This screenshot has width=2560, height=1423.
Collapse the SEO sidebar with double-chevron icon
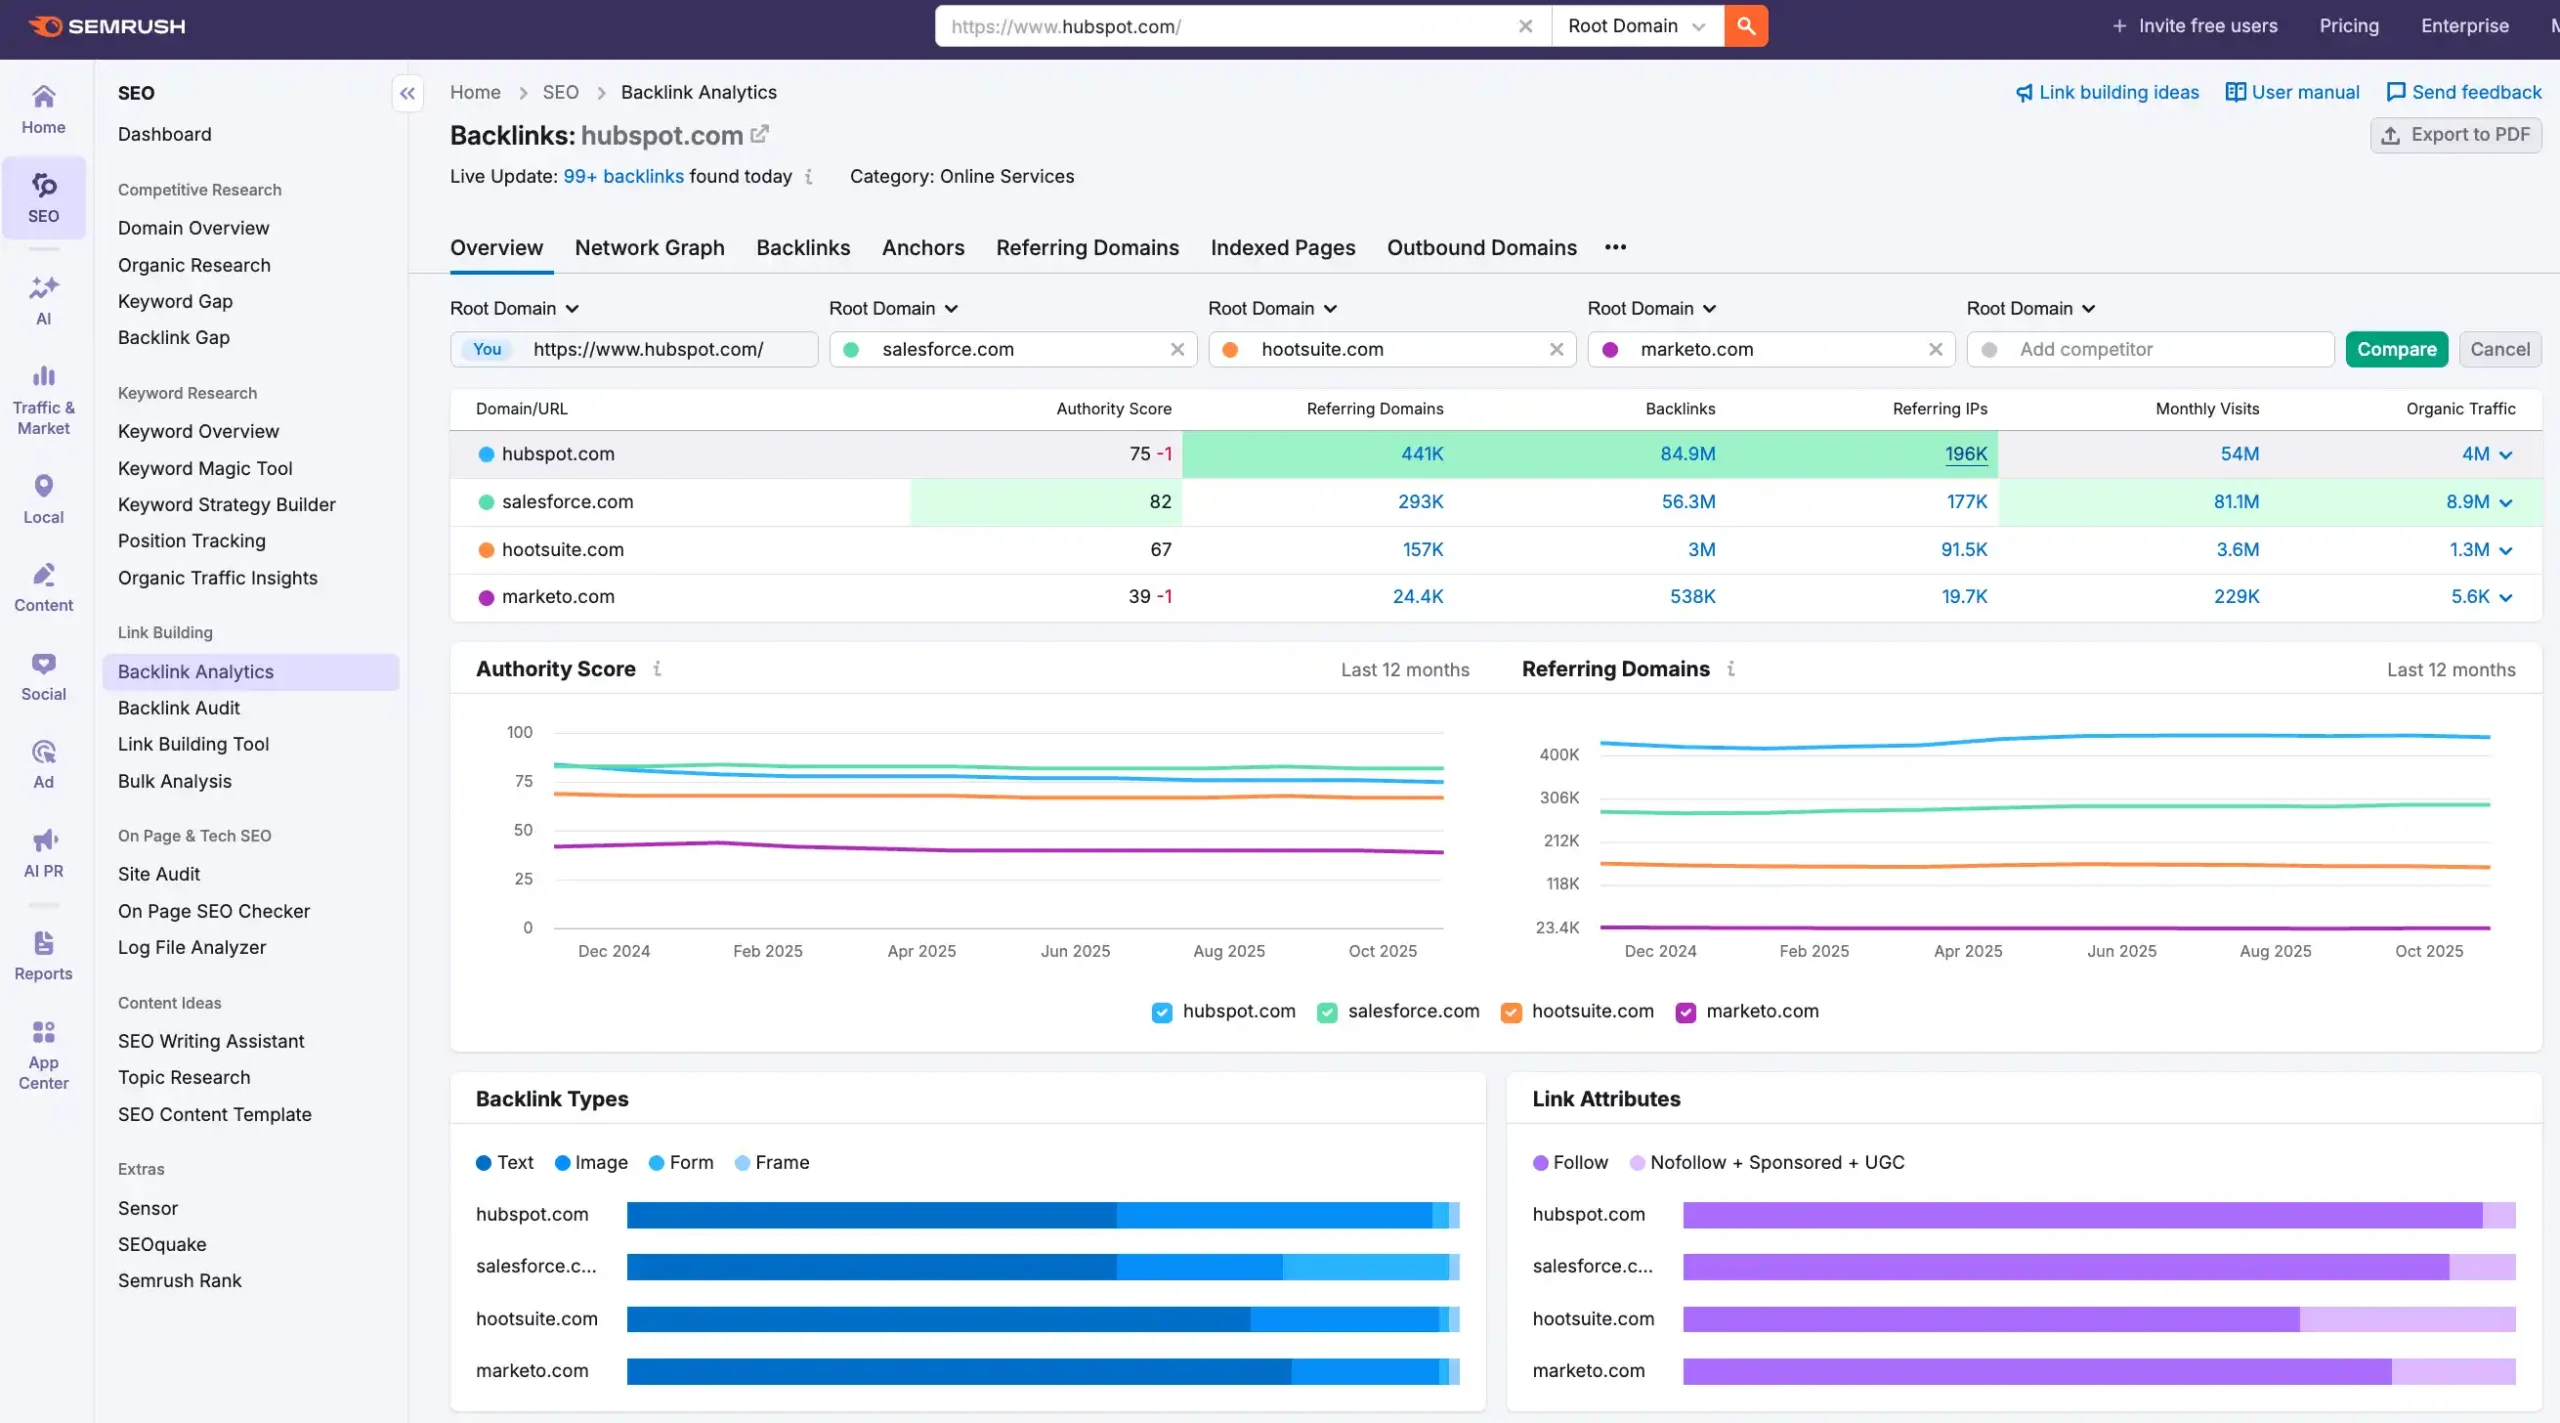coord(407,93)
